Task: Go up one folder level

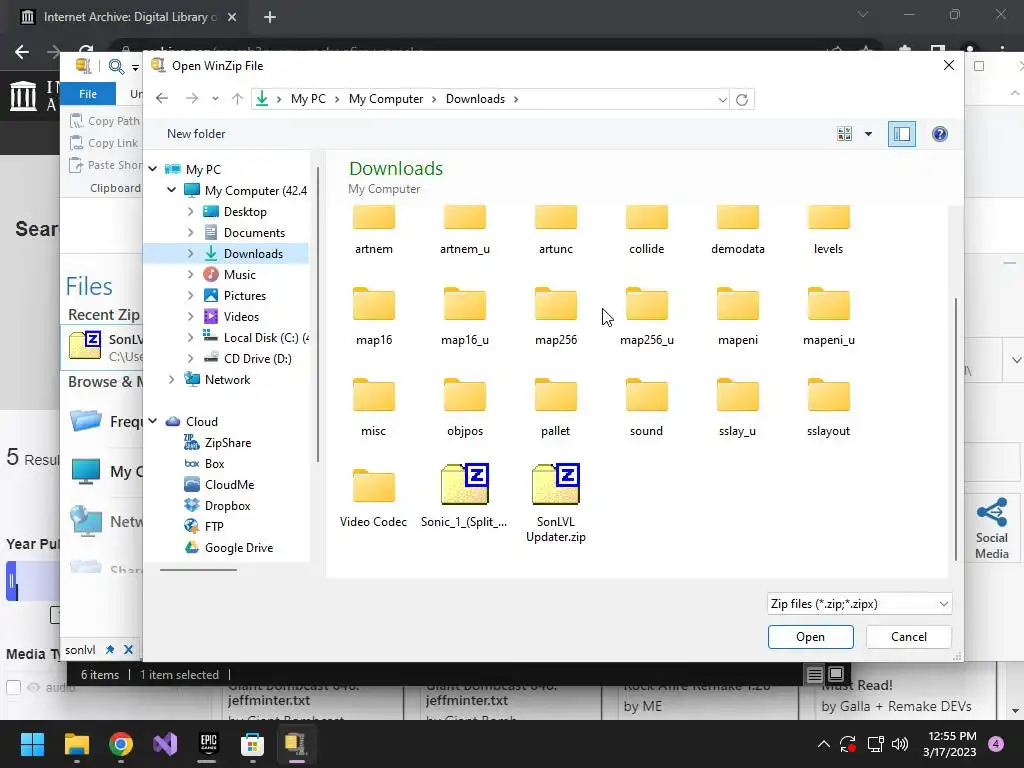Action: pos(237,99)
